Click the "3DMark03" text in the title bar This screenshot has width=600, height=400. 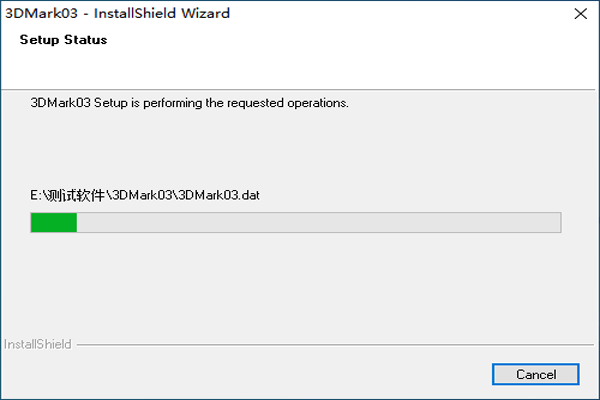coord(36,14)
